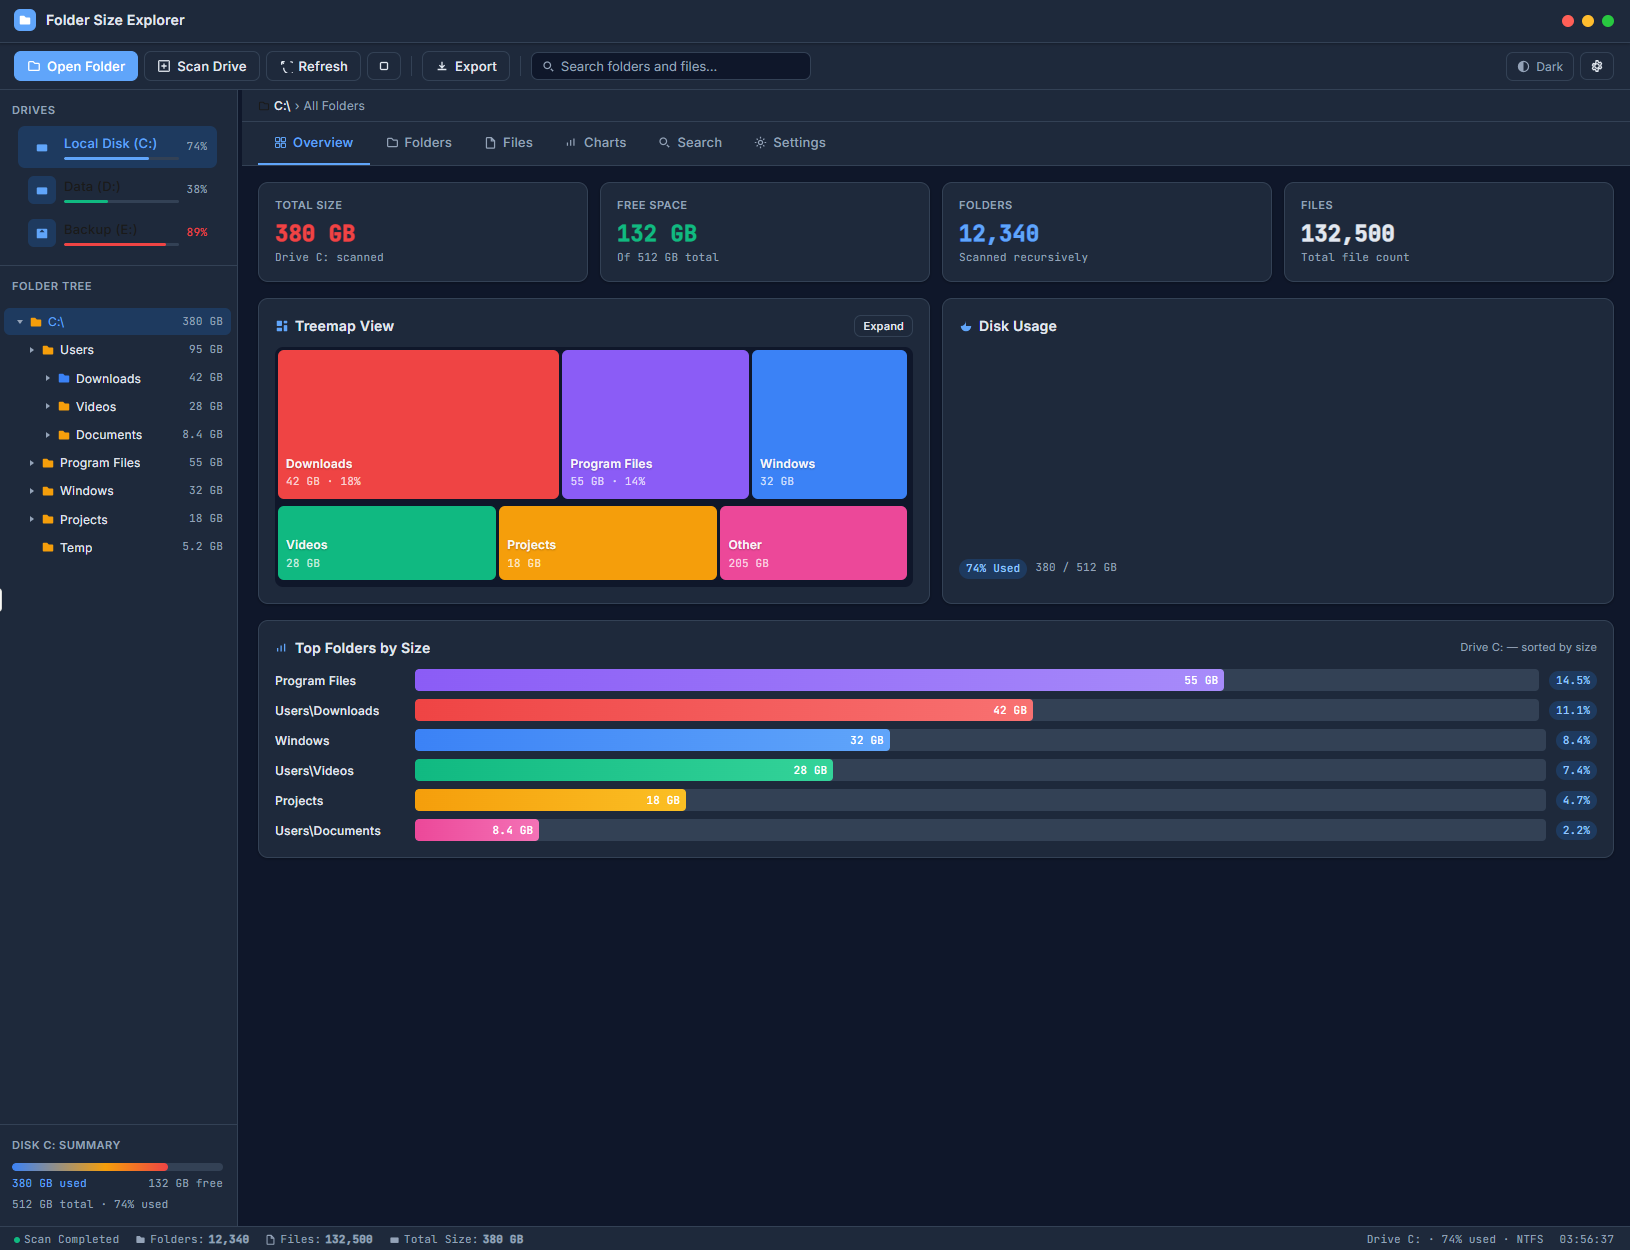Select the Local Disk (C:) drive
The height and width of the screenshot is (1250, 1630).
tap(112, 145)
